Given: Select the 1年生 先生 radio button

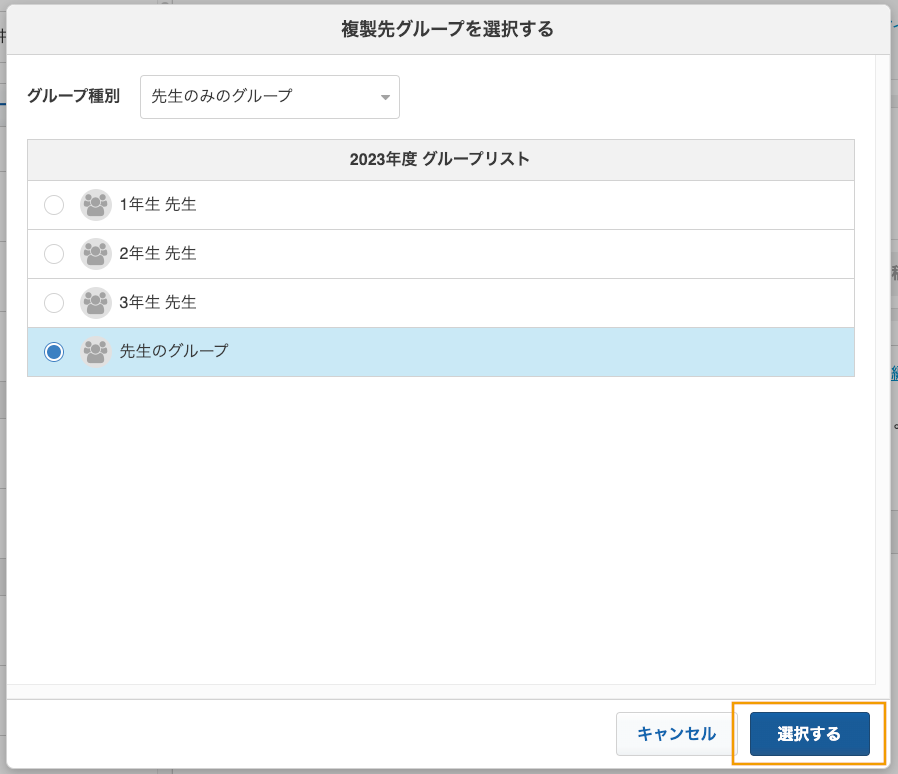Looking at the screenshot, I should click(54, 205).
